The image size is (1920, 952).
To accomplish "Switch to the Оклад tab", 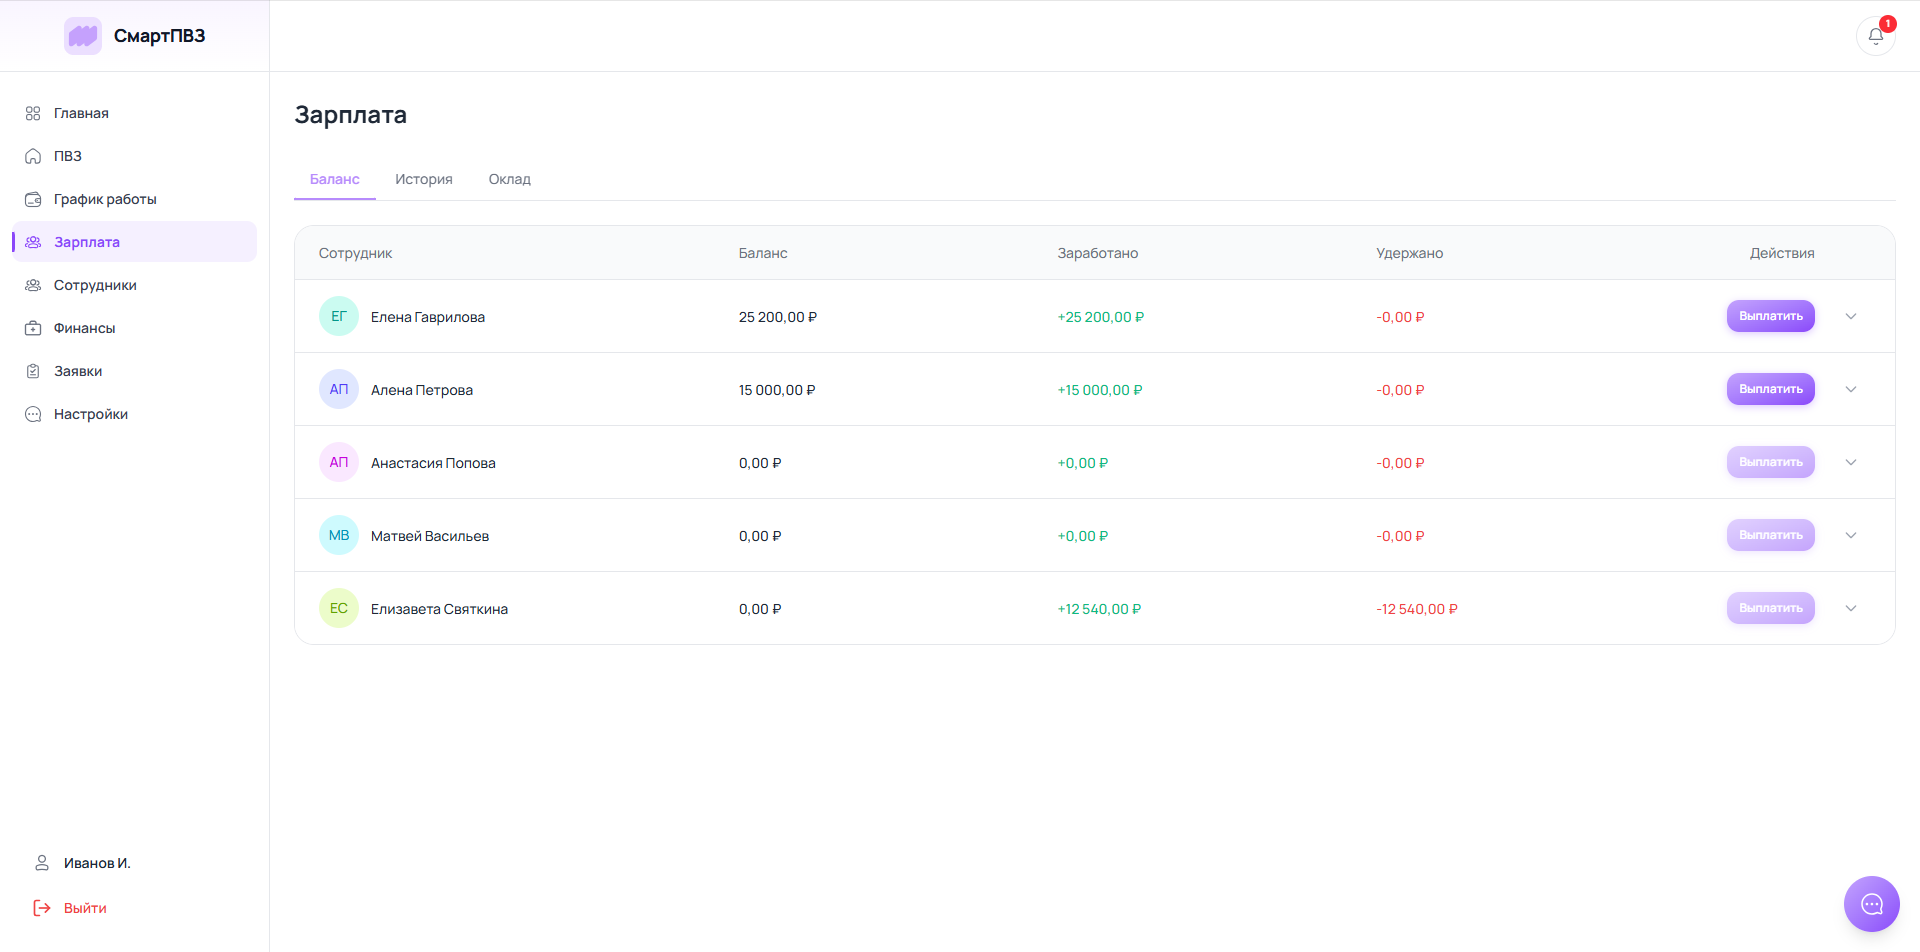I will [510, 179].
